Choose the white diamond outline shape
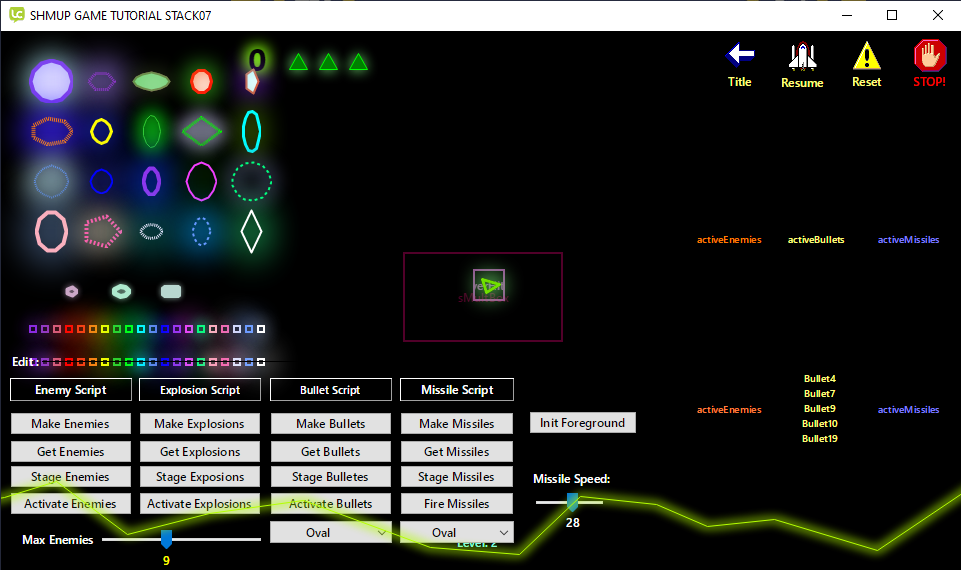The height and width of the screenshot is (570, 961). pos(252,231)
